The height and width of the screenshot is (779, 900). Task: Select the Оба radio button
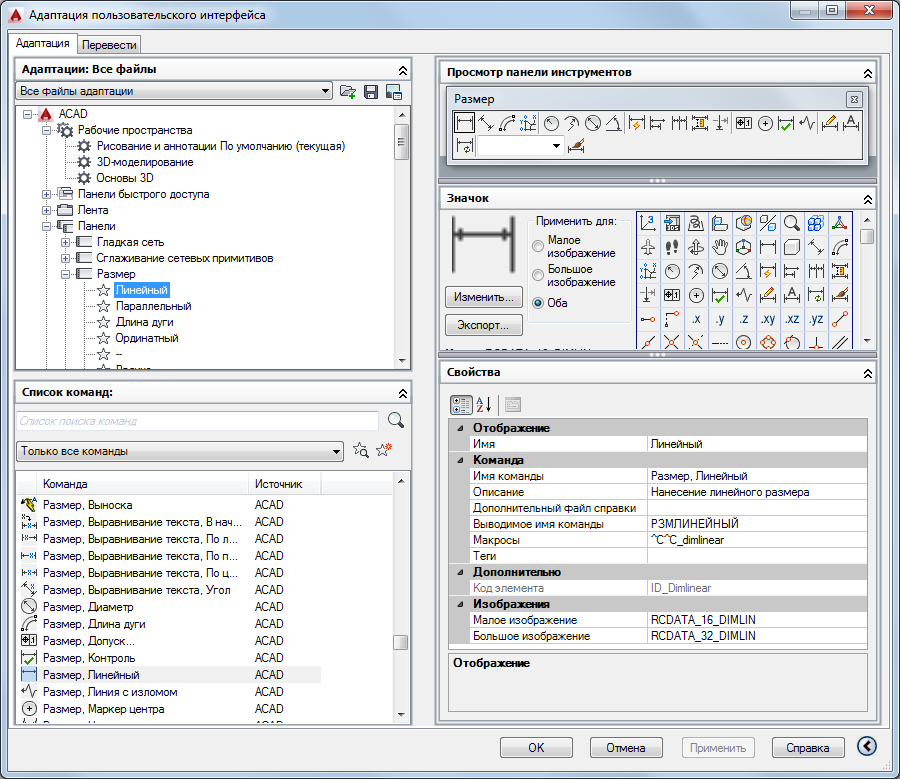coord(538,303)
